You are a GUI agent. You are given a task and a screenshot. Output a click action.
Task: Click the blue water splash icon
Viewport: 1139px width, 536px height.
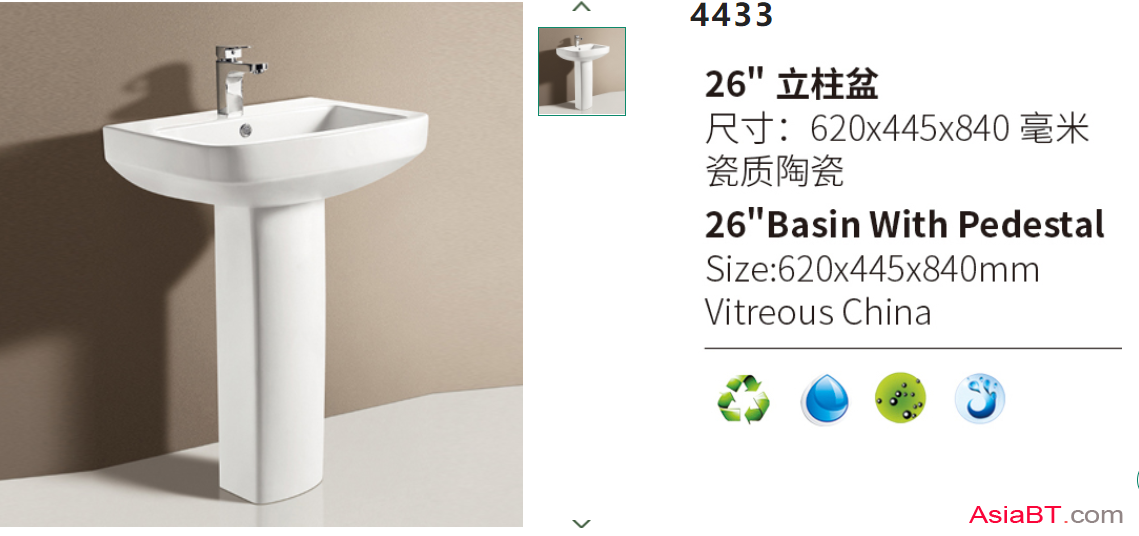pyautogui.click(x=980, y=399)
